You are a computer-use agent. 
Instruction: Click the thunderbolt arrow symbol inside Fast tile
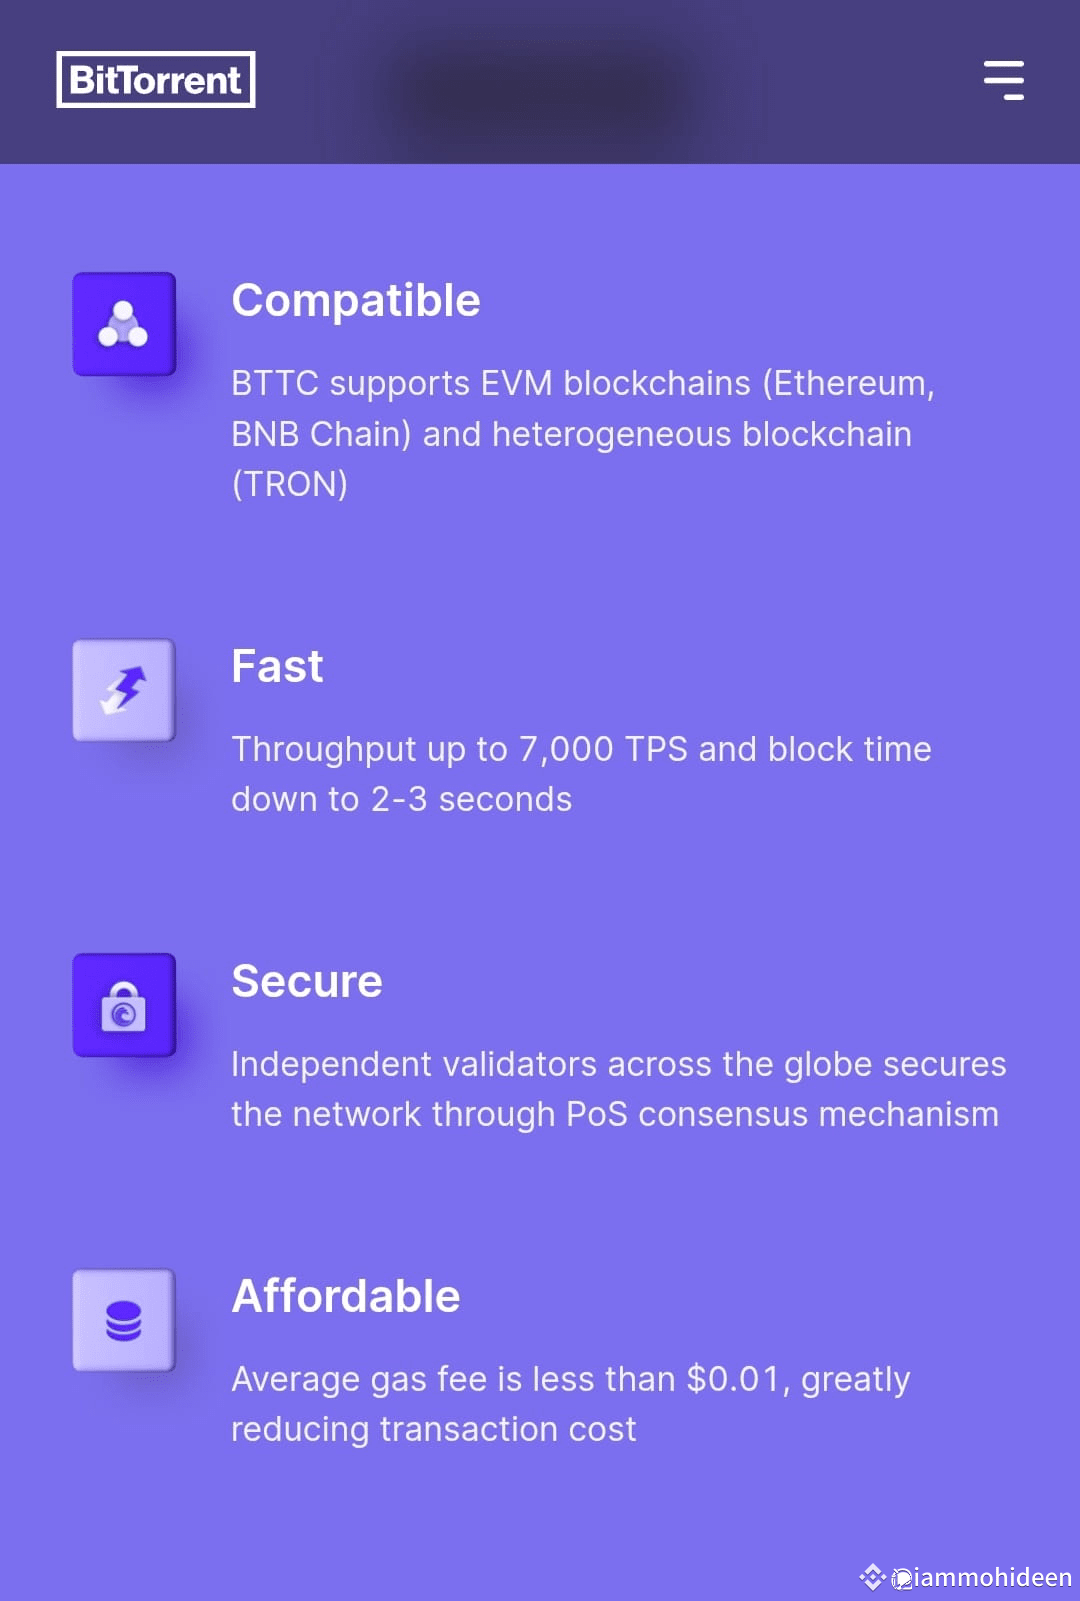coord(122,690)
